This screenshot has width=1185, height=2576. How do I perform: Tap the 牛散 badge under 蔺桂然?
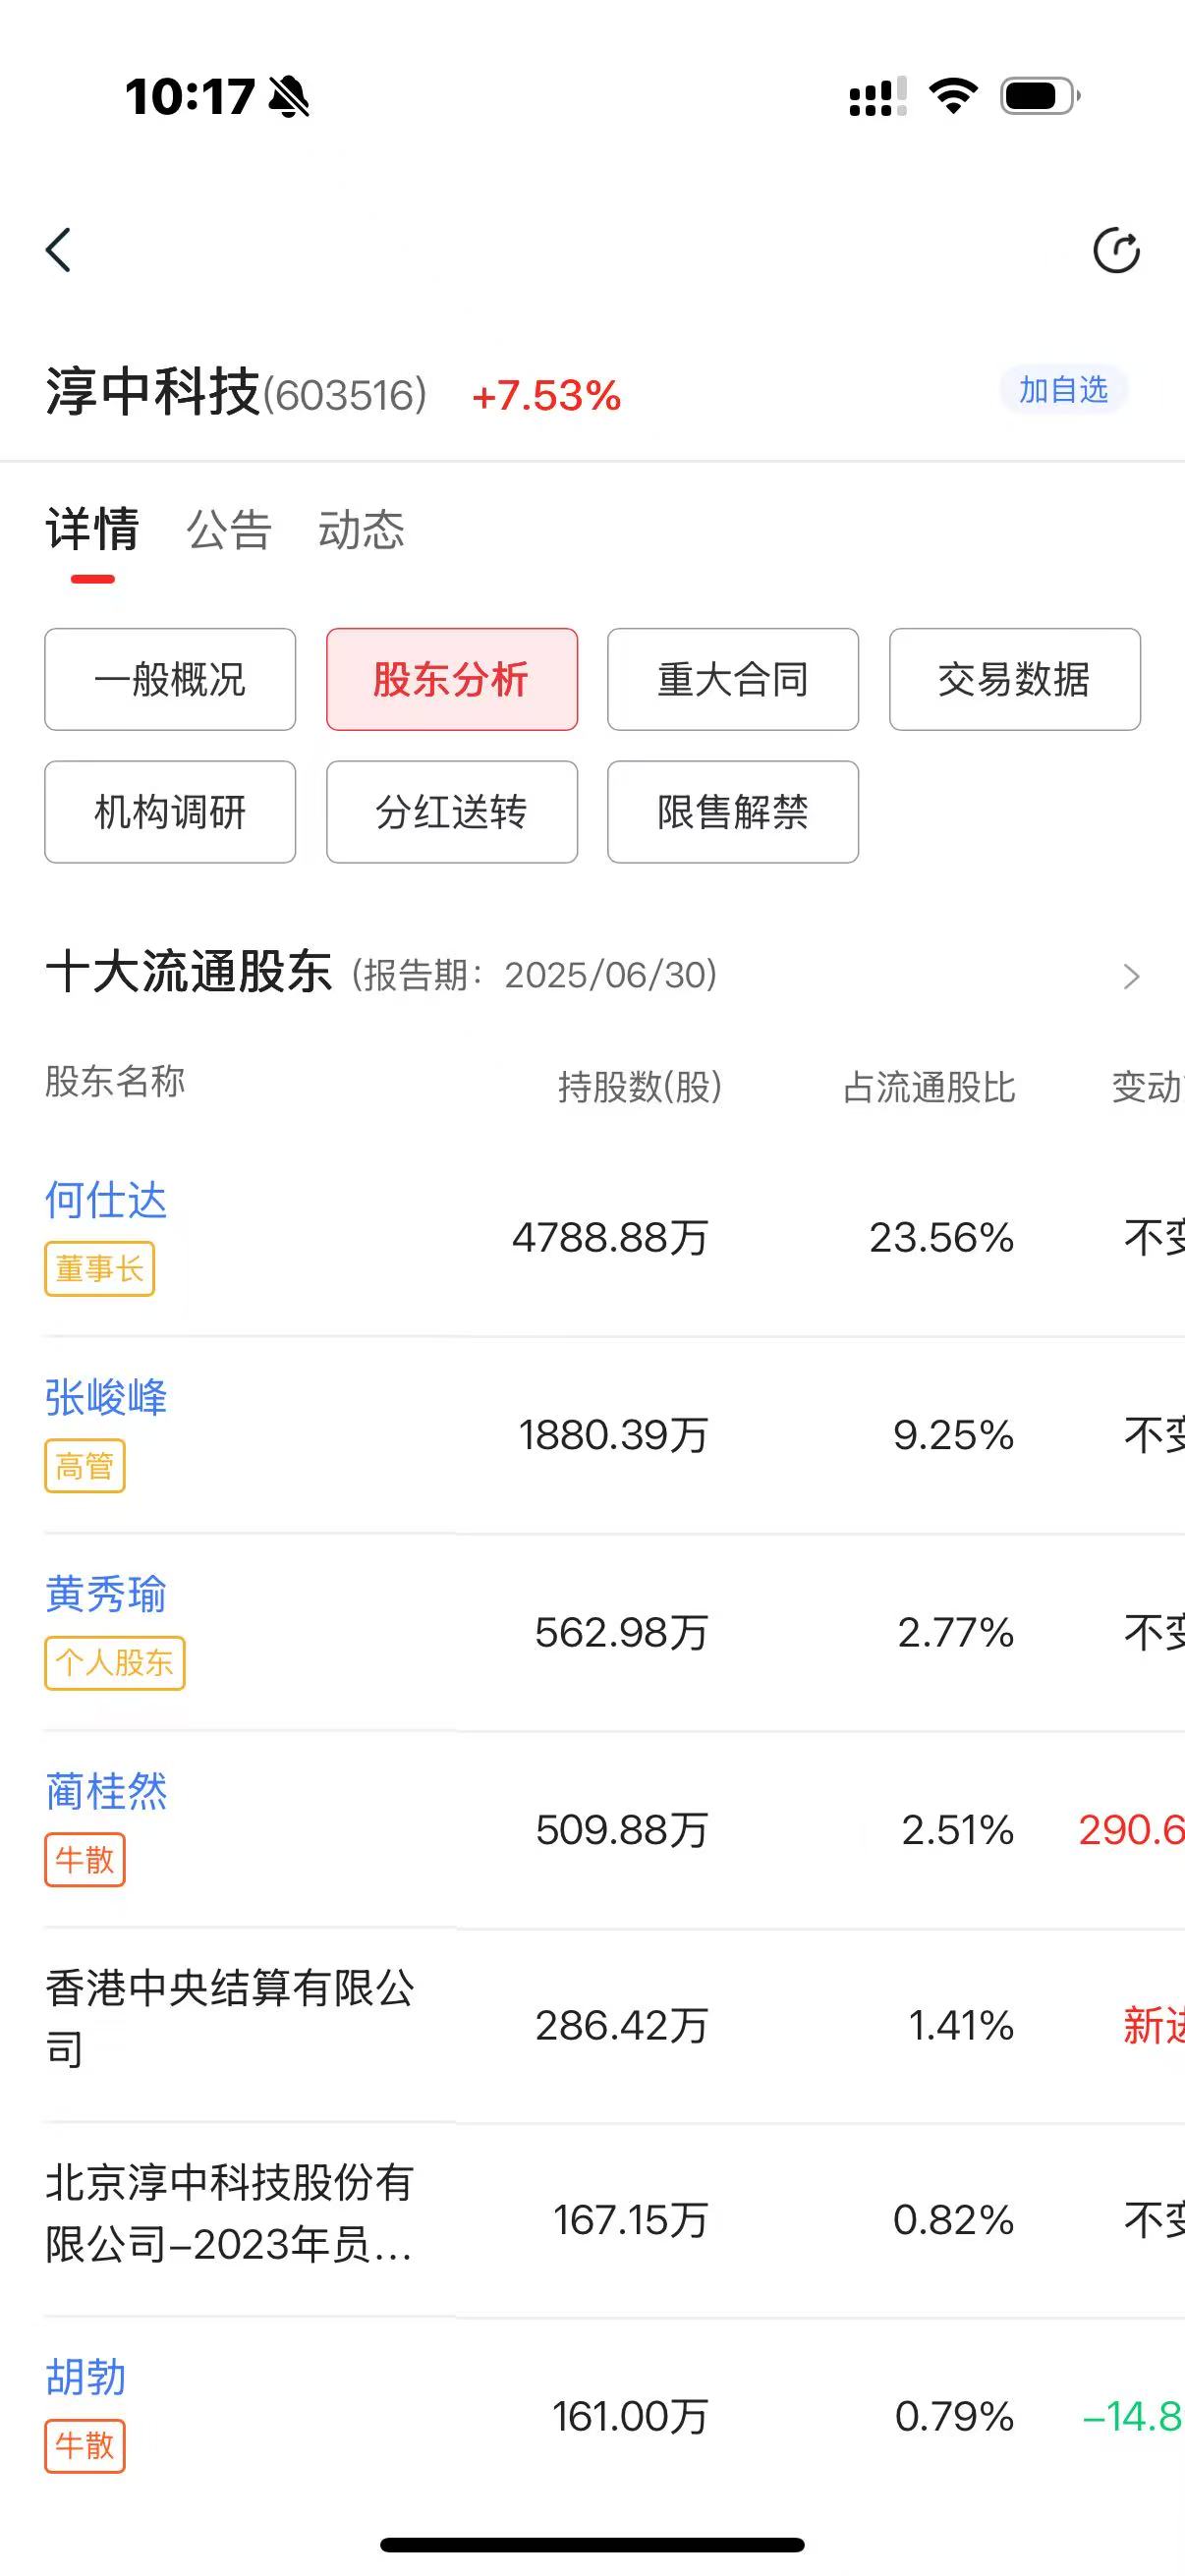pos(85,1860)
